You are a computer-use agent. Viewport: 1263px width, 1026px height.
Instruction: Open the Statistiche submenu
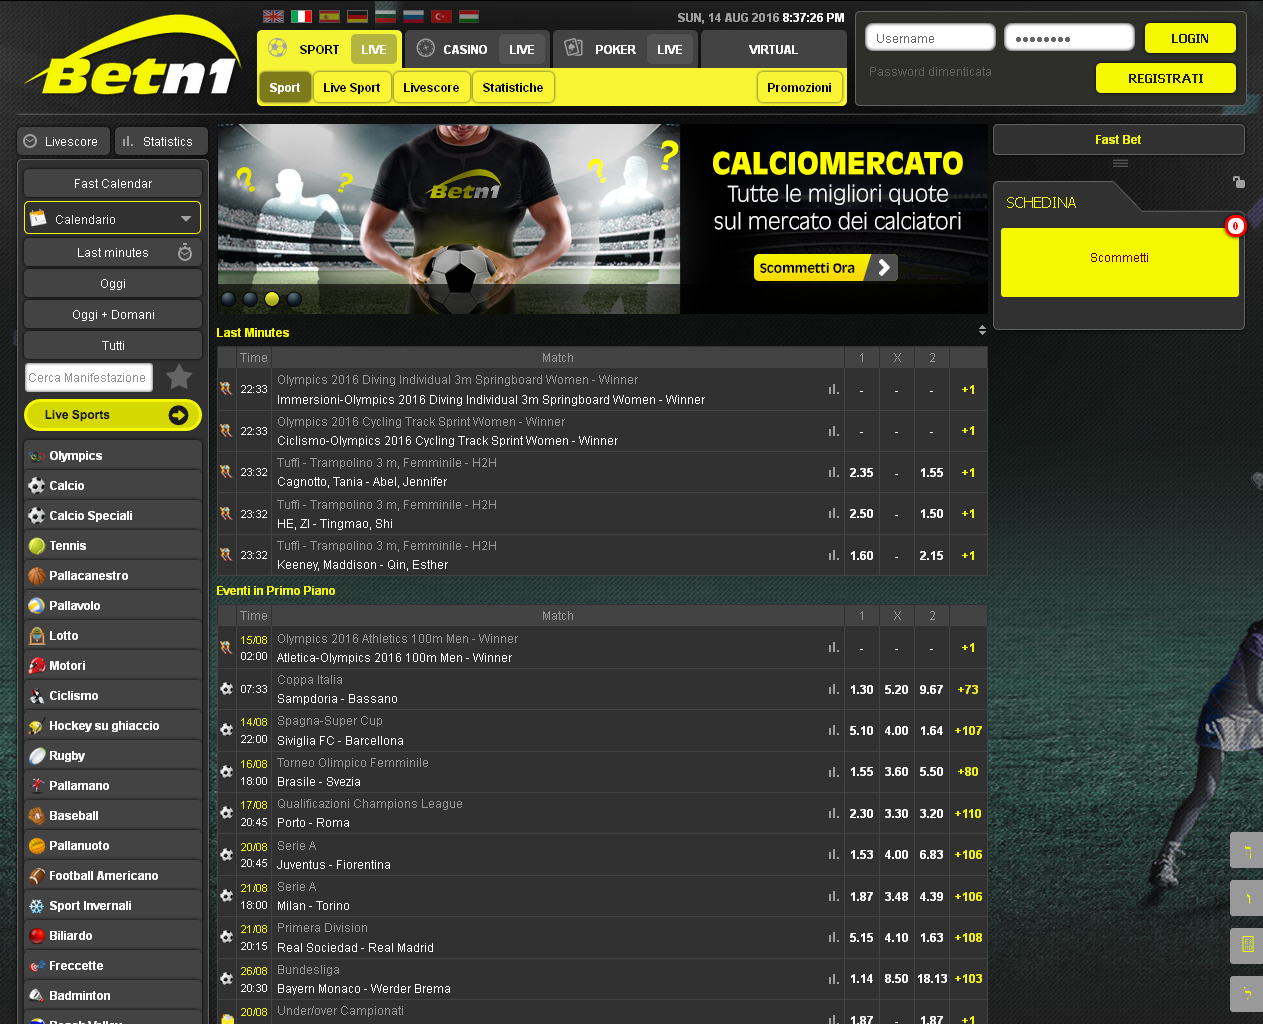tap(513, 87)
